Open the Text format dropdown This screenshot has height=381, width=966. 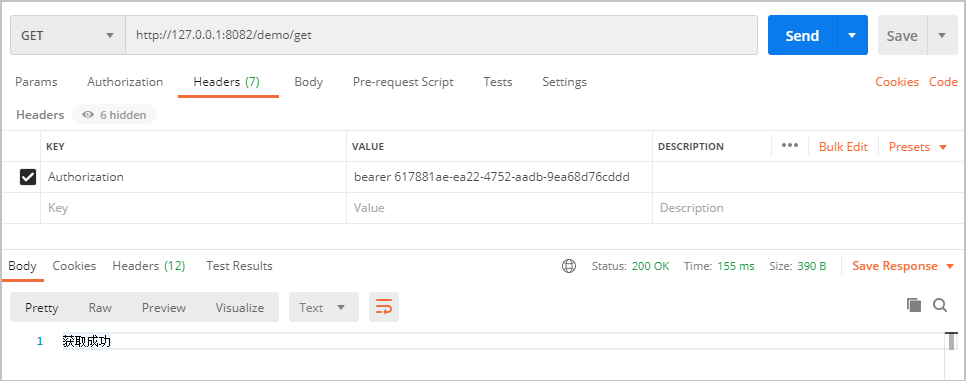323,307
